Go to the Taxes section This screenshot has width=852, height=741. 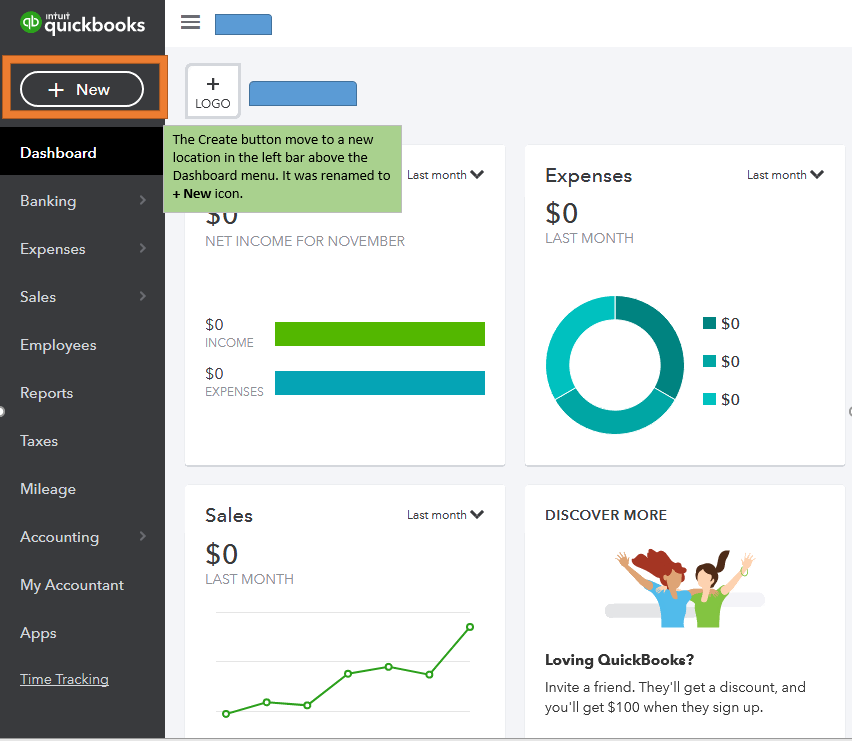click(39, 441)
